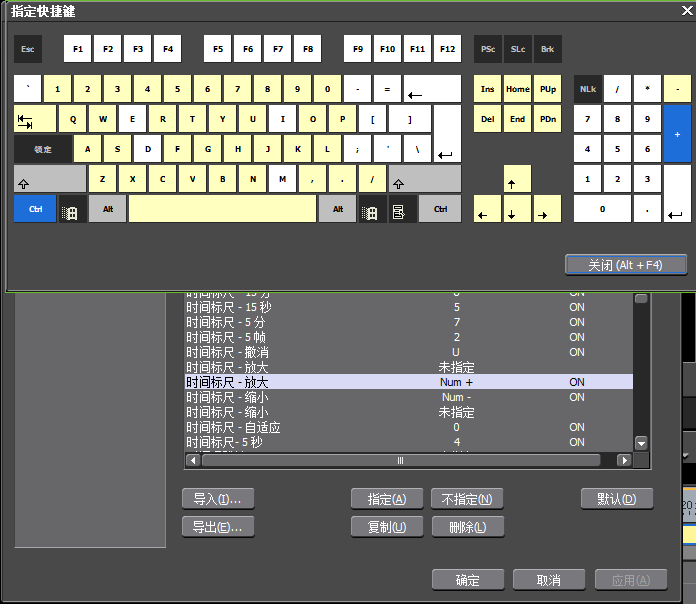This screenshot has height=604, width=696.
Task: Click the 导入 button
Action: 218,498
